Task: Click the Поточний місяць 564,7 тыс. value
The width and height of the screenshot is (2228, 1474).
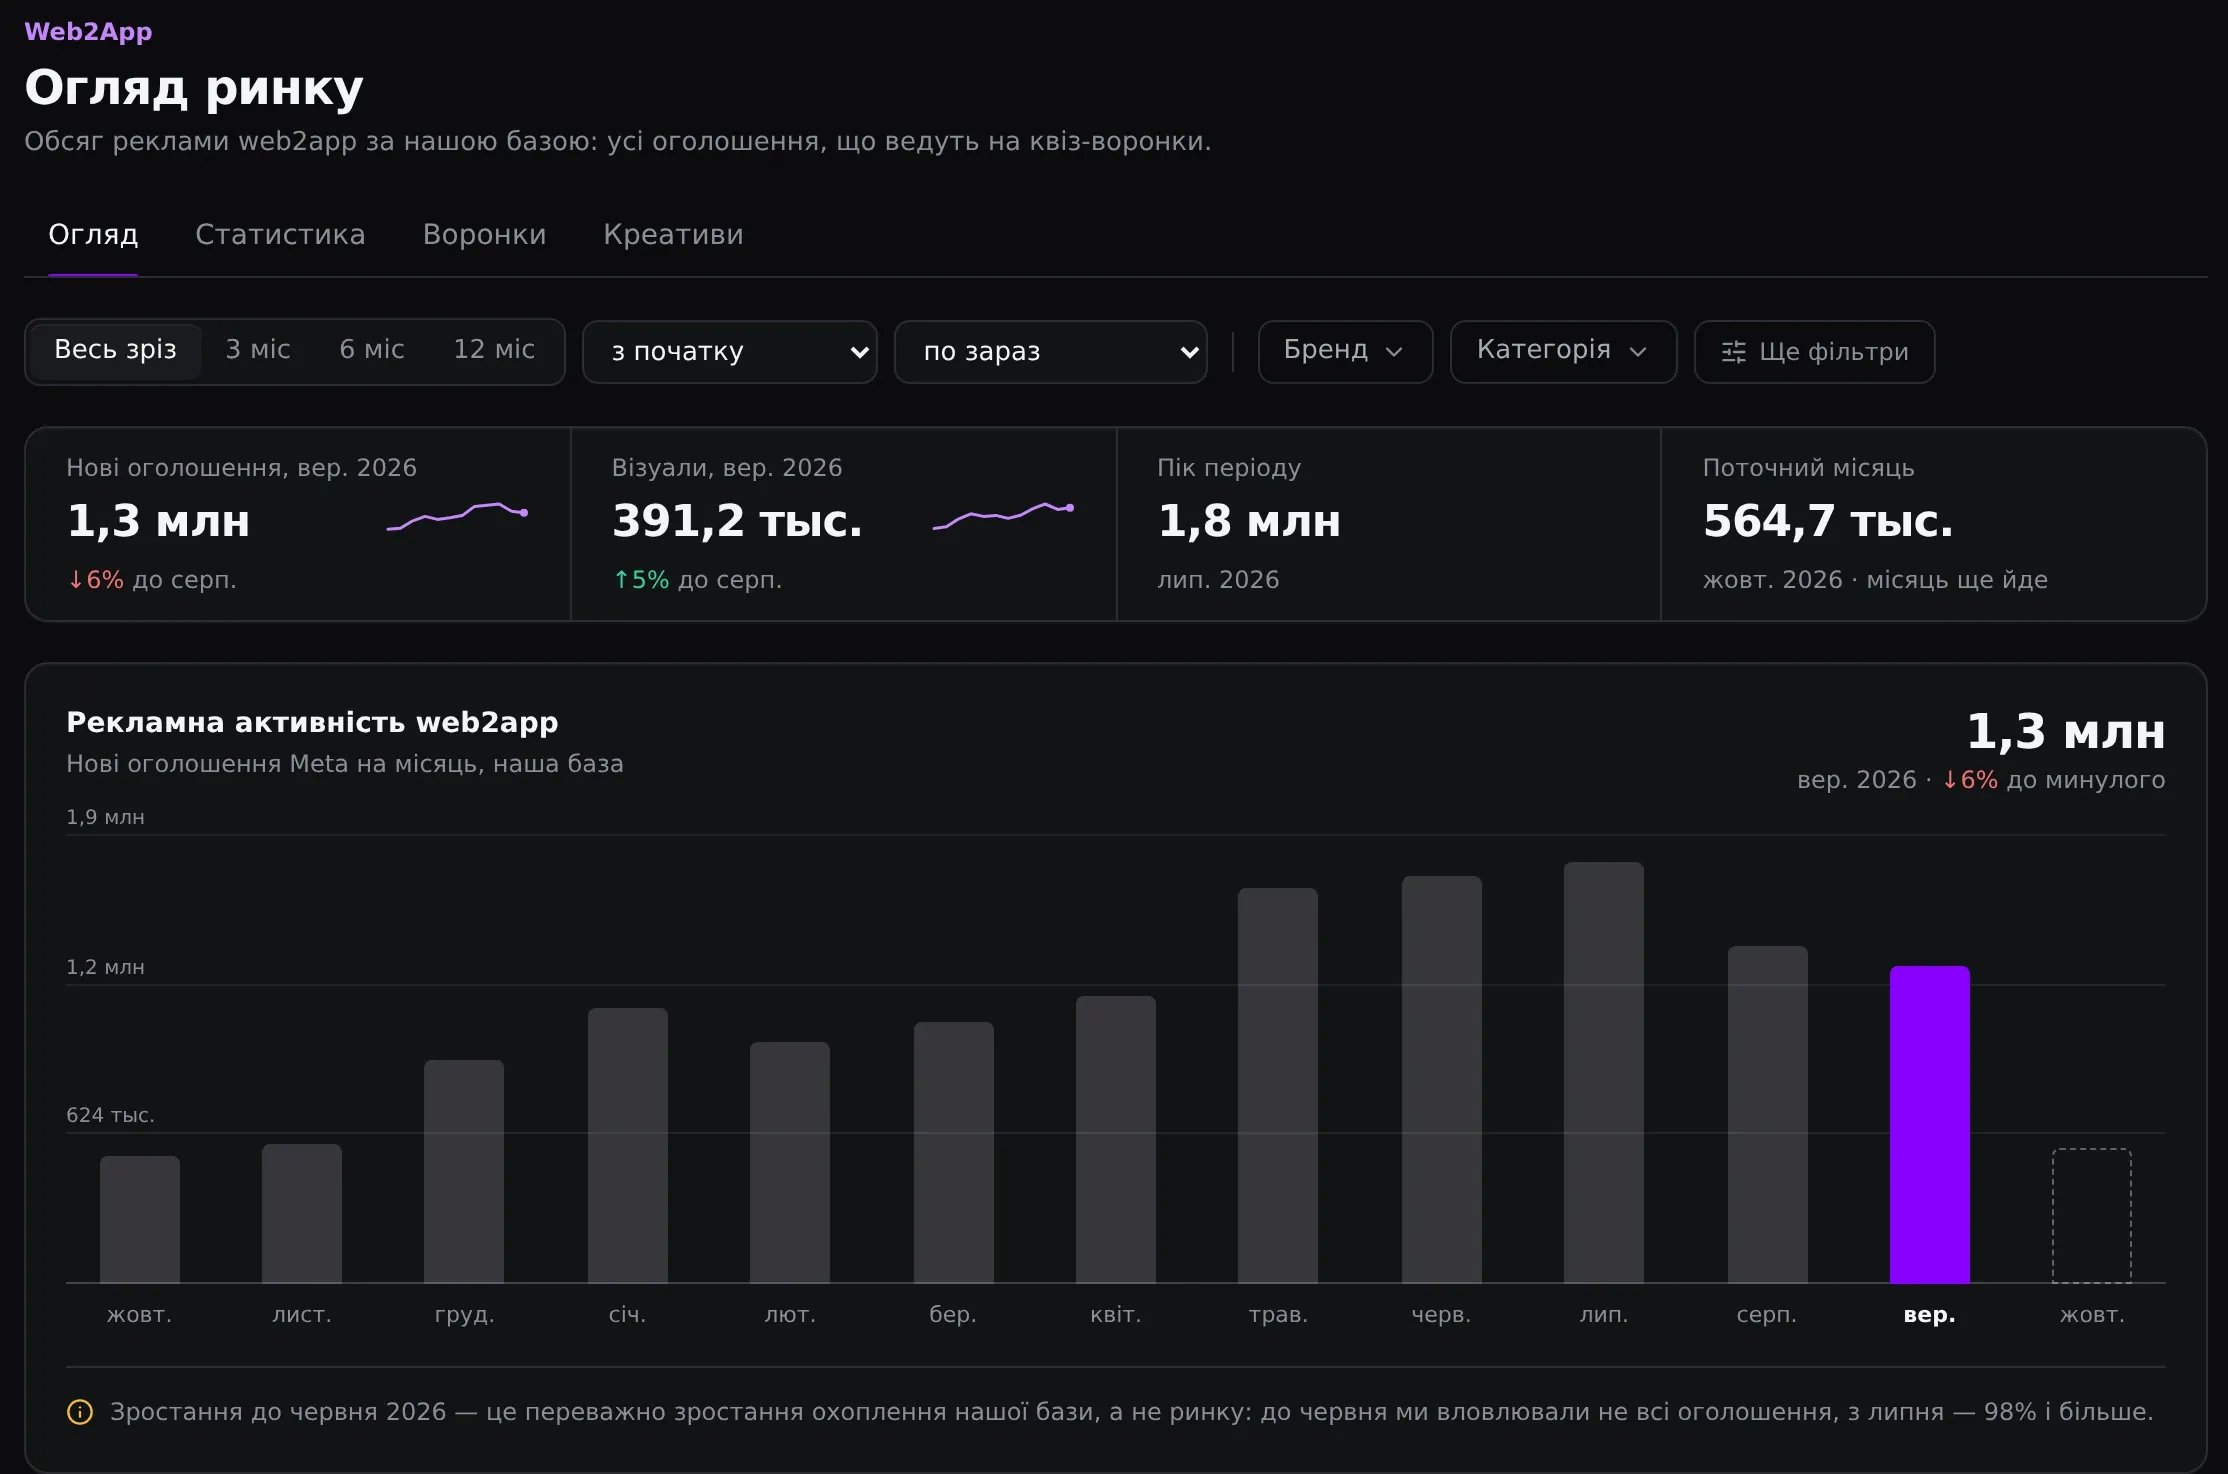Action: [x=1827, y=521]
